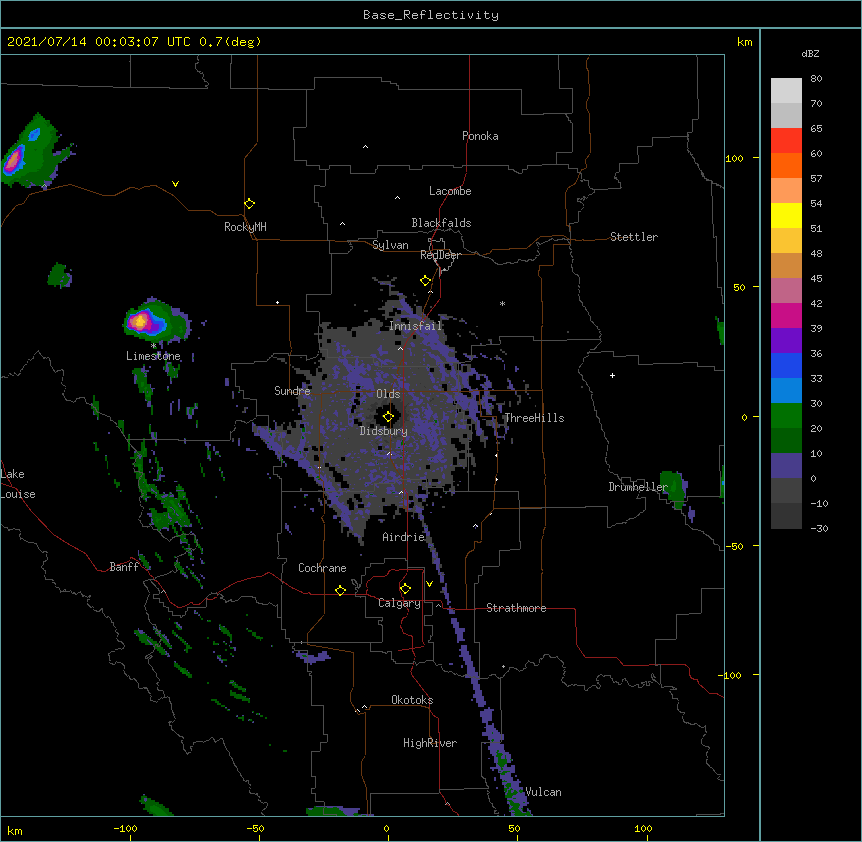This screenshot has width=862, height=842.
Task: Click the blue 33-36 dBZ legend swatch
Action: (x=786, y=365)
